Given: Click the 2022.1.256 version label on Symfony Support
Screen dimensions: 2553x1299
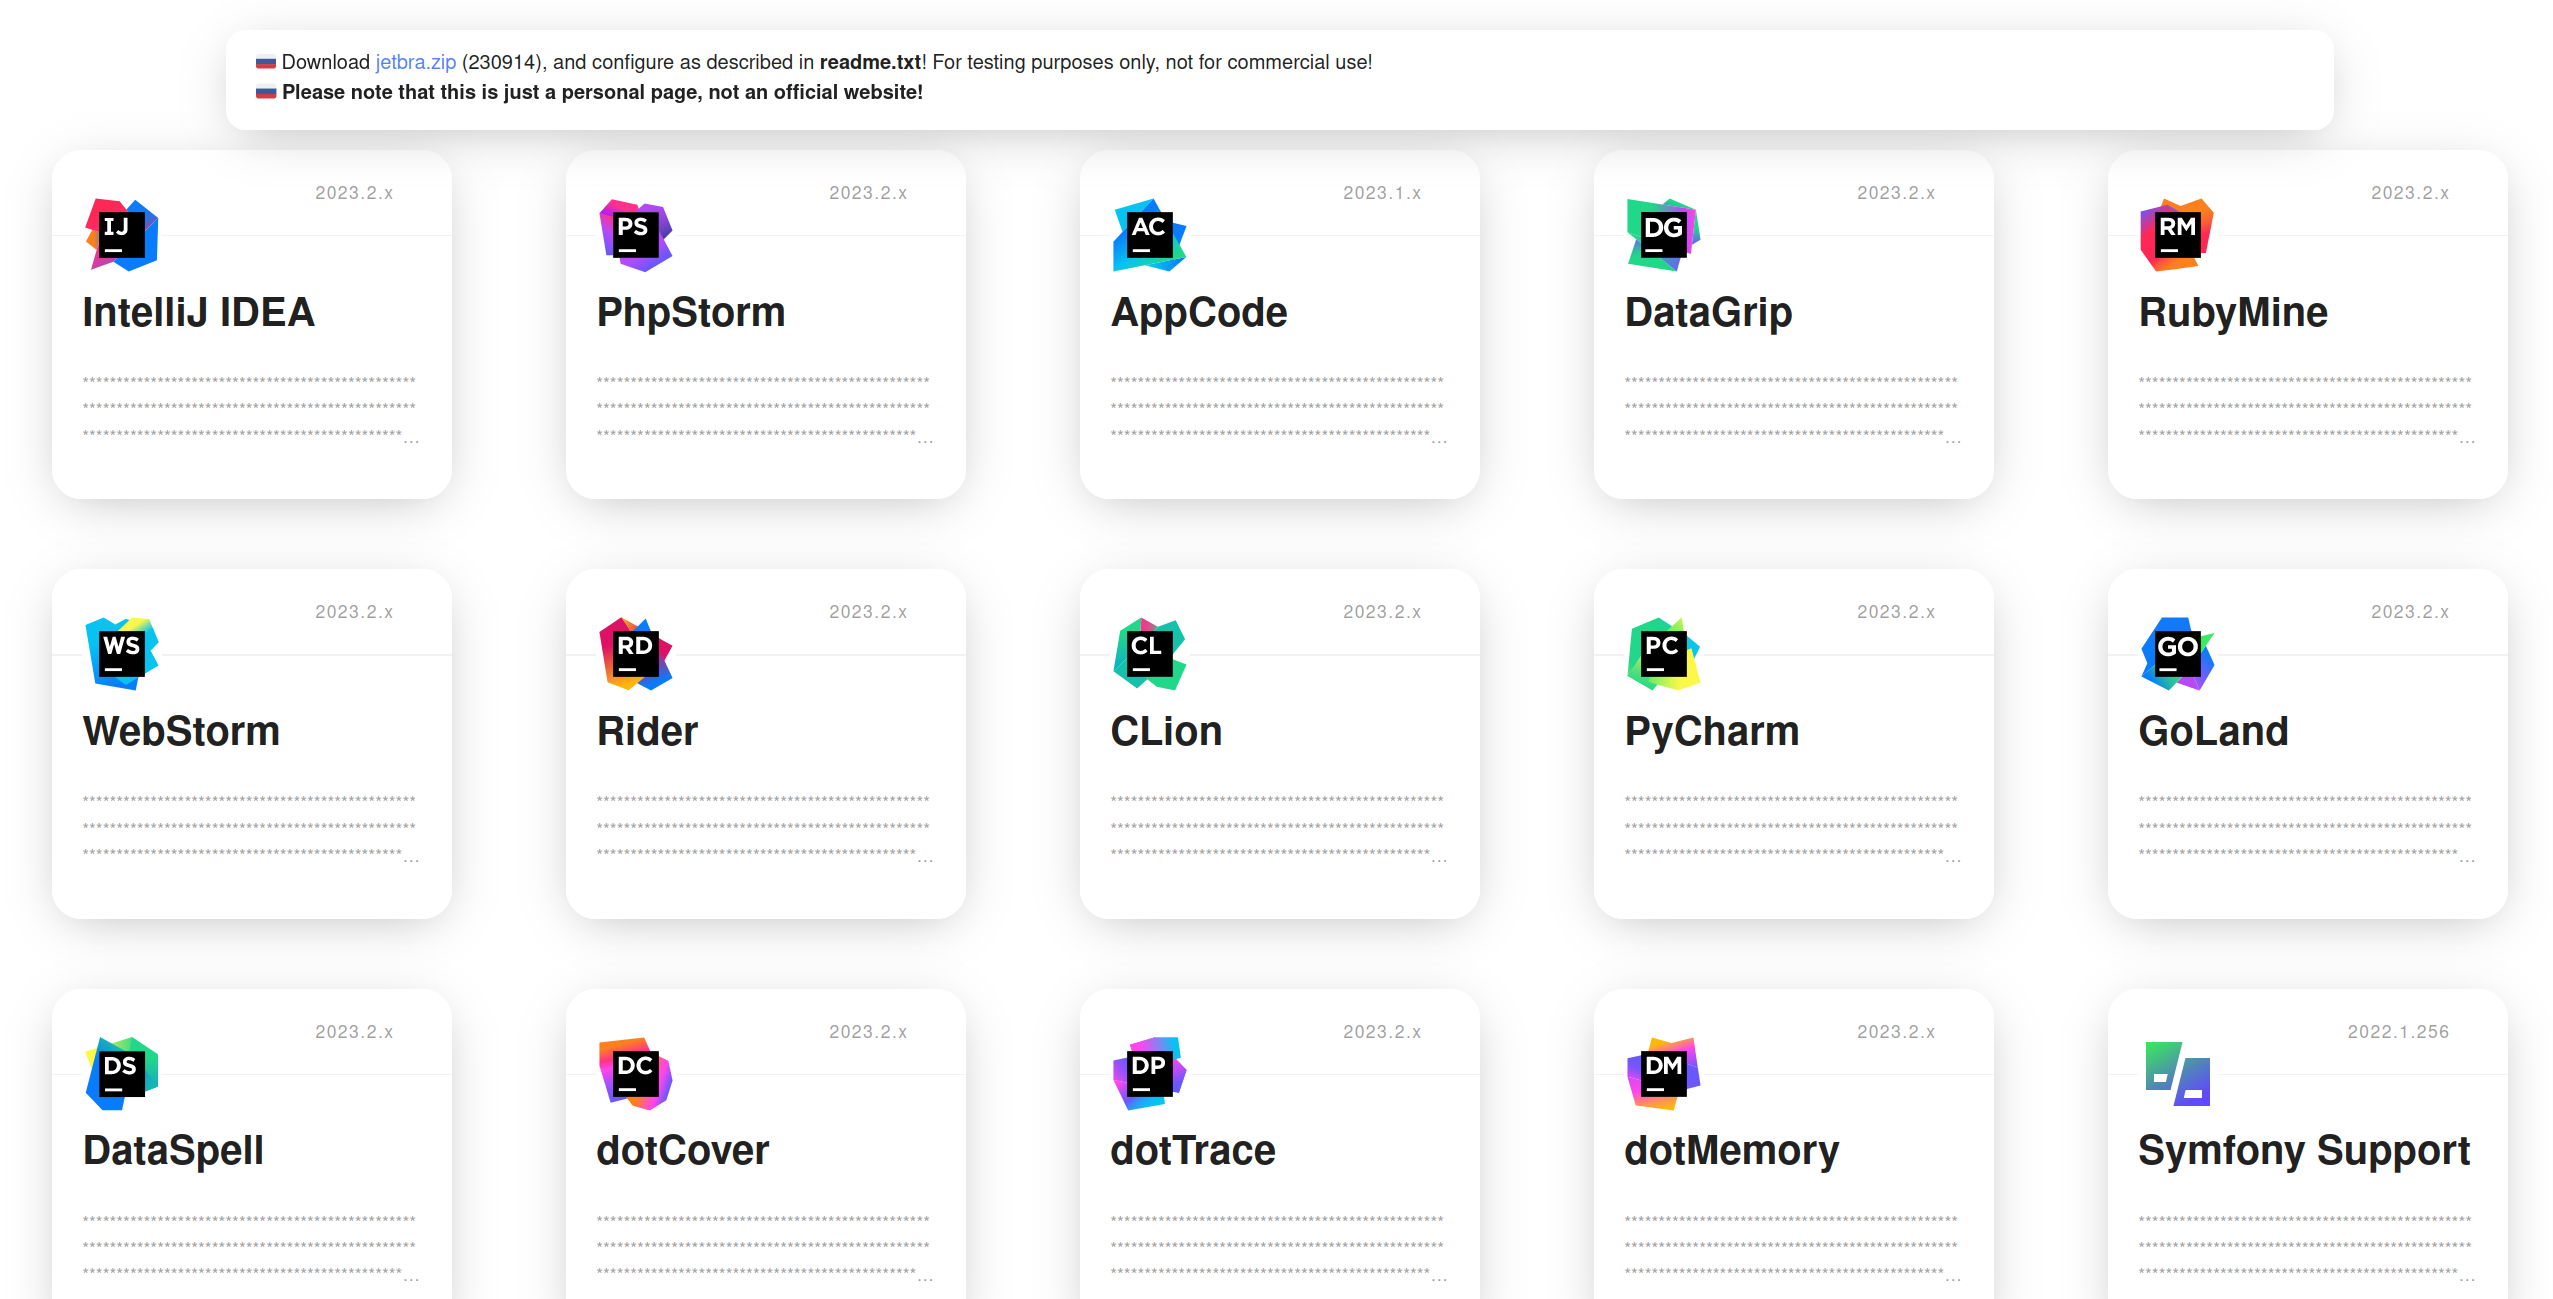Looking at the screenshot, I should [x=2397, y=1032].
